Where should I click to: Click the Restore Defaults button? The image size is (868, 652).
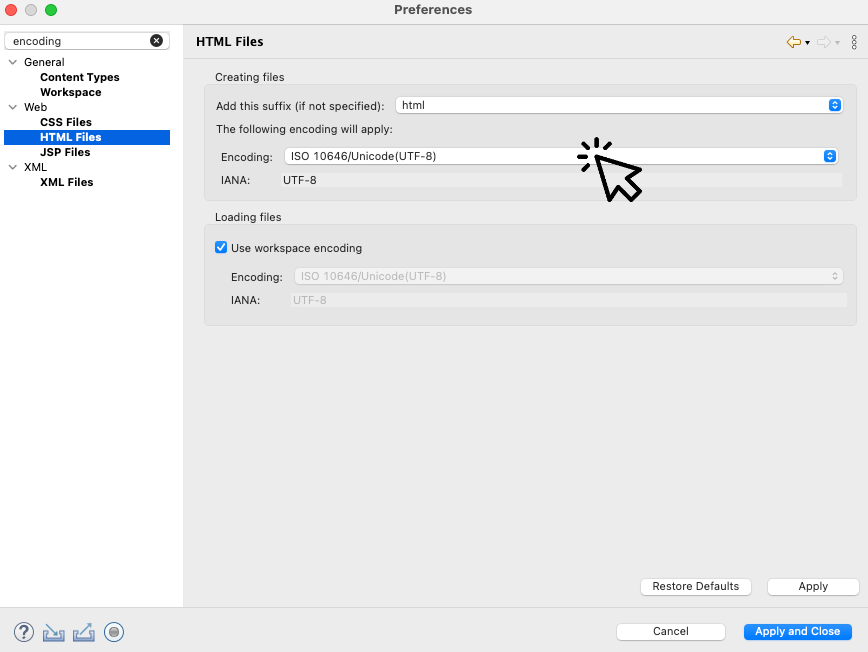pos(696,586)
